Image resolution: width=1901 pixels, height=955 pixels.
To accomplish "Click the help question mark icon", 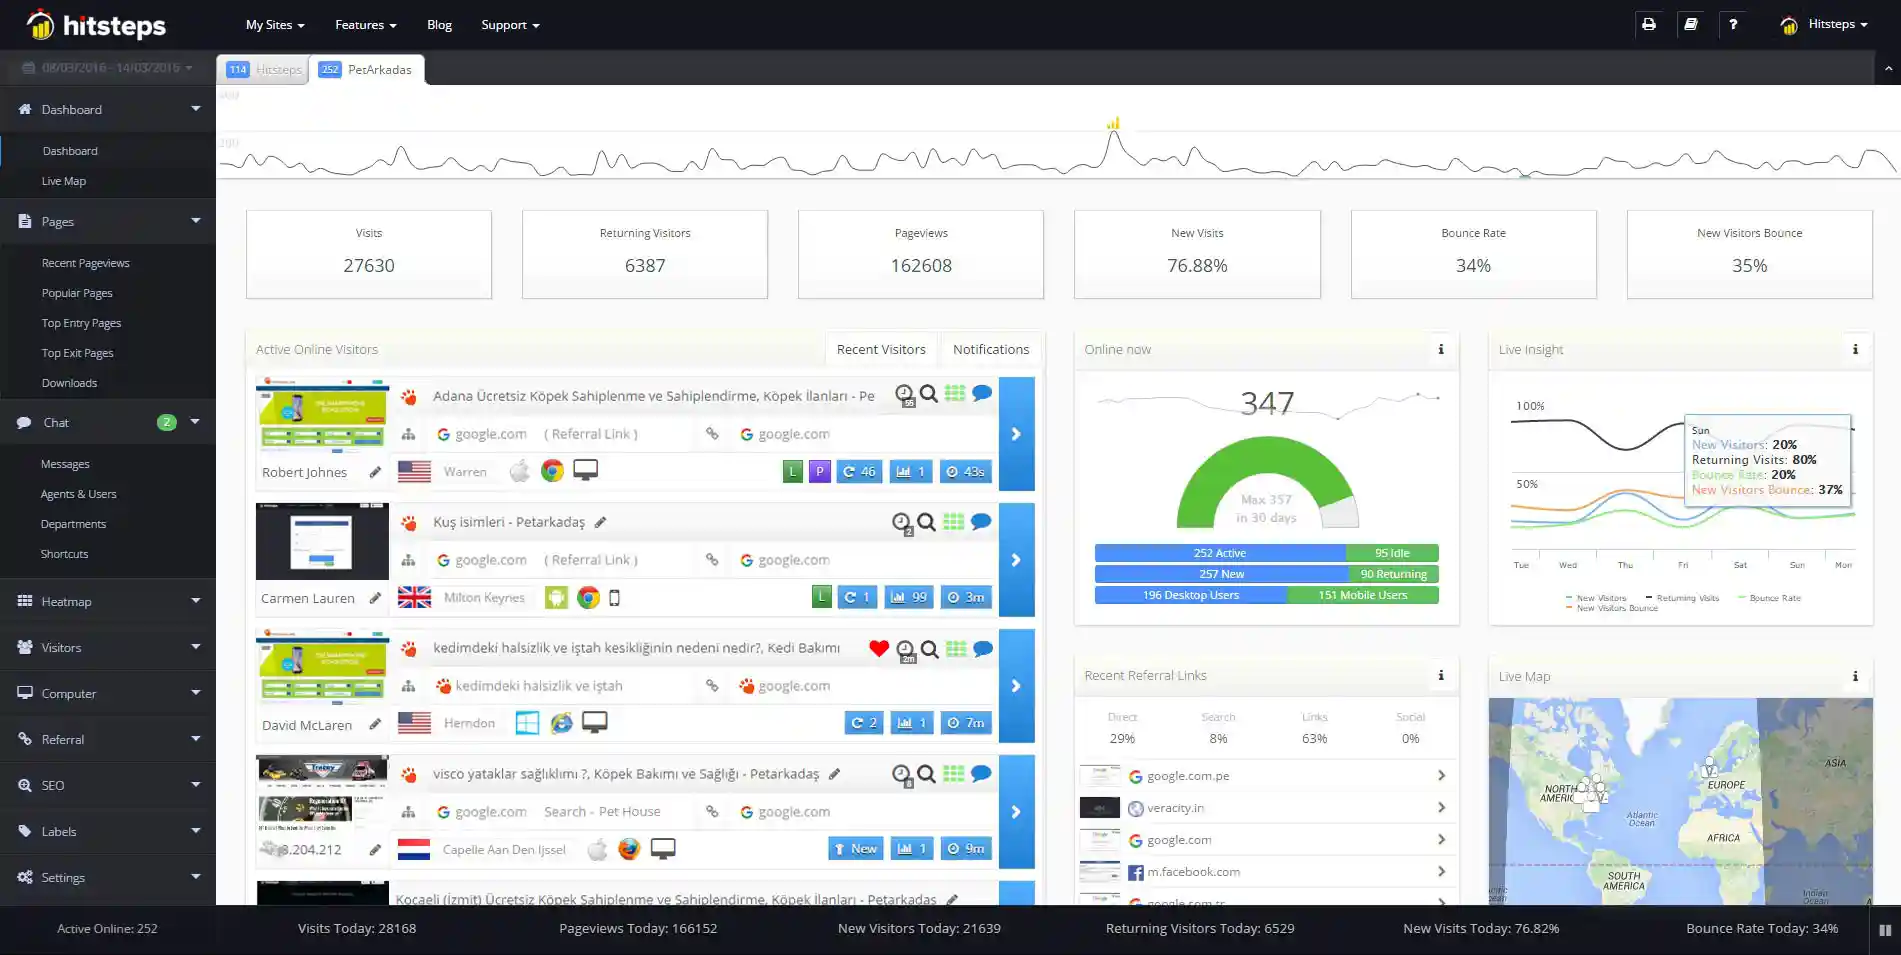I will point(1734,23).
